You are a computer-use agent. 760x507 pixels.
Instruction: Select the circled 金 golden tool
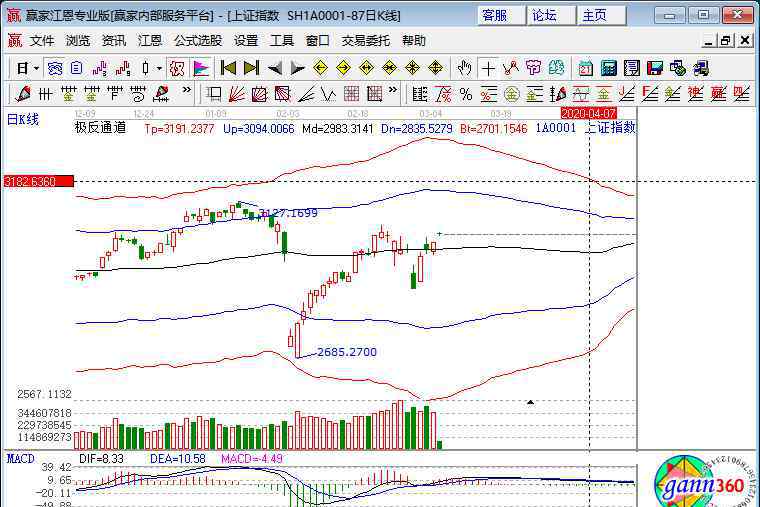(511, 94)
